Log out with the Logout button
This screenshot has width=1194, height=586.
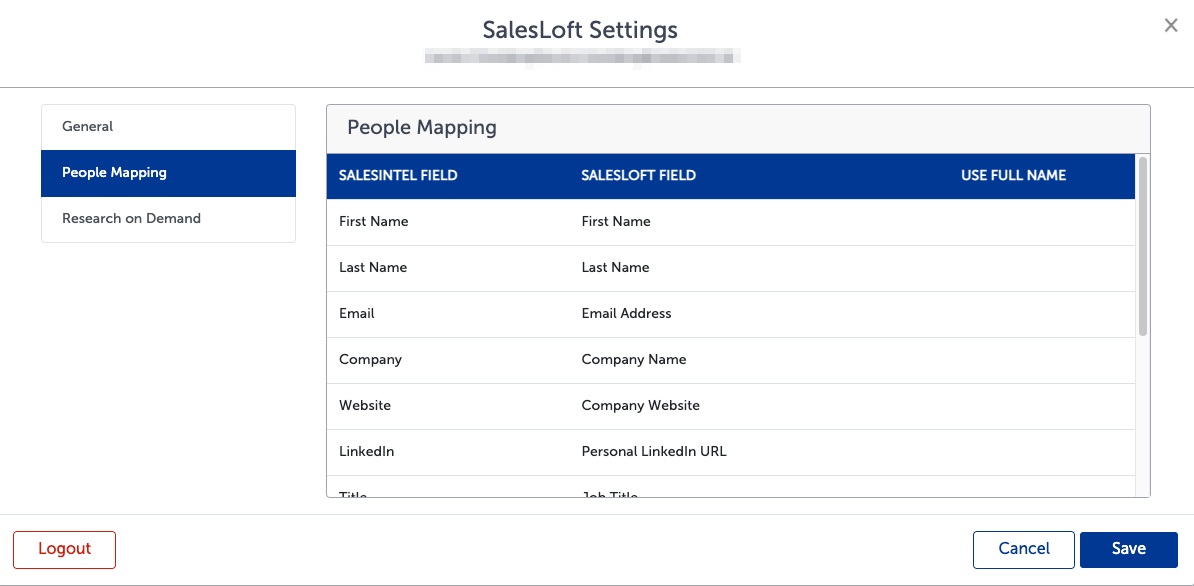tap(65, 549)
